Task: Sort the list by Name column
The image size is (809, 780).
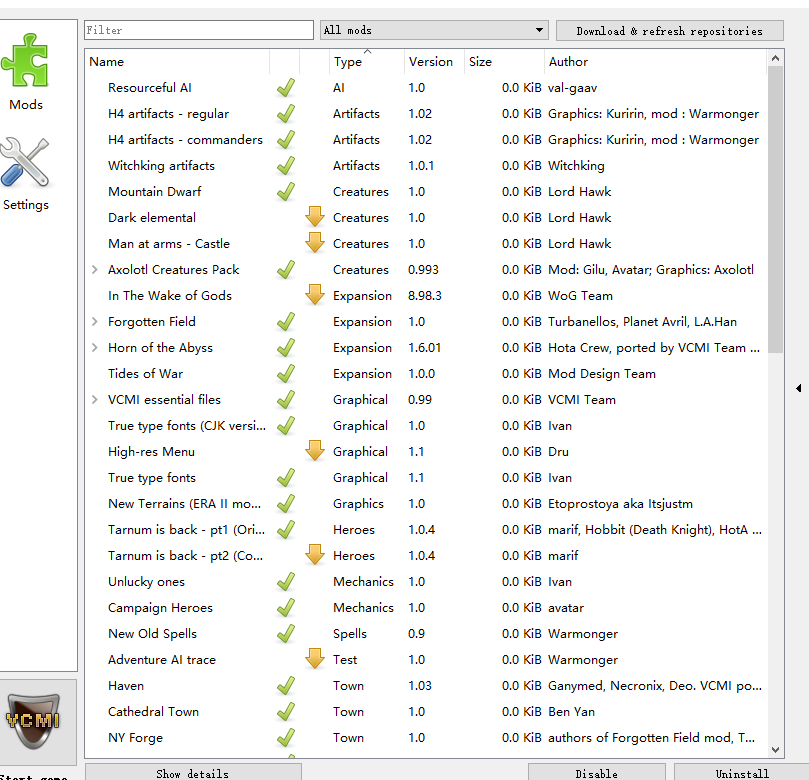Action: 177,62
